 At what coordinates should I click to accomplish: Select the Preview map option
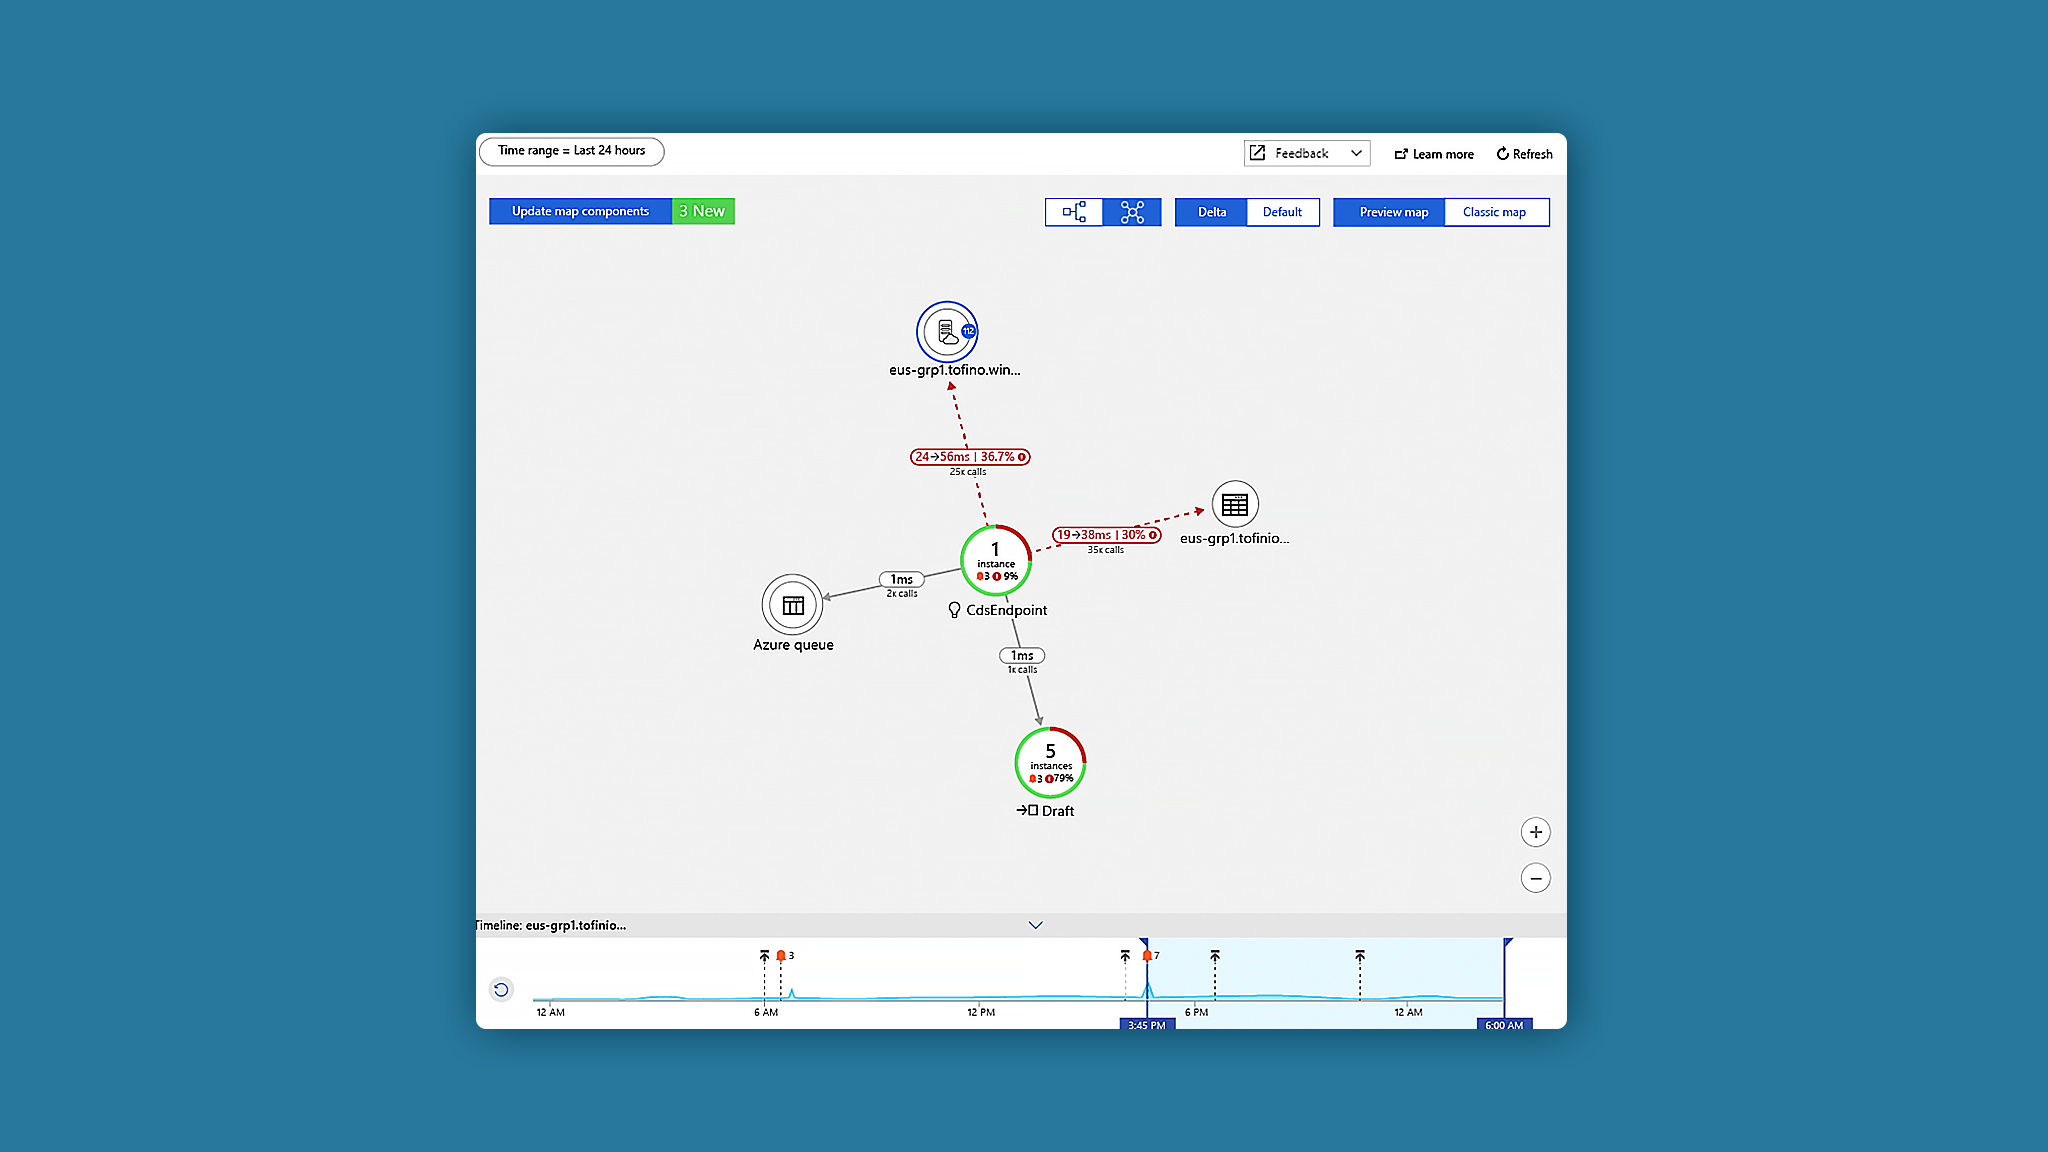1393,212
